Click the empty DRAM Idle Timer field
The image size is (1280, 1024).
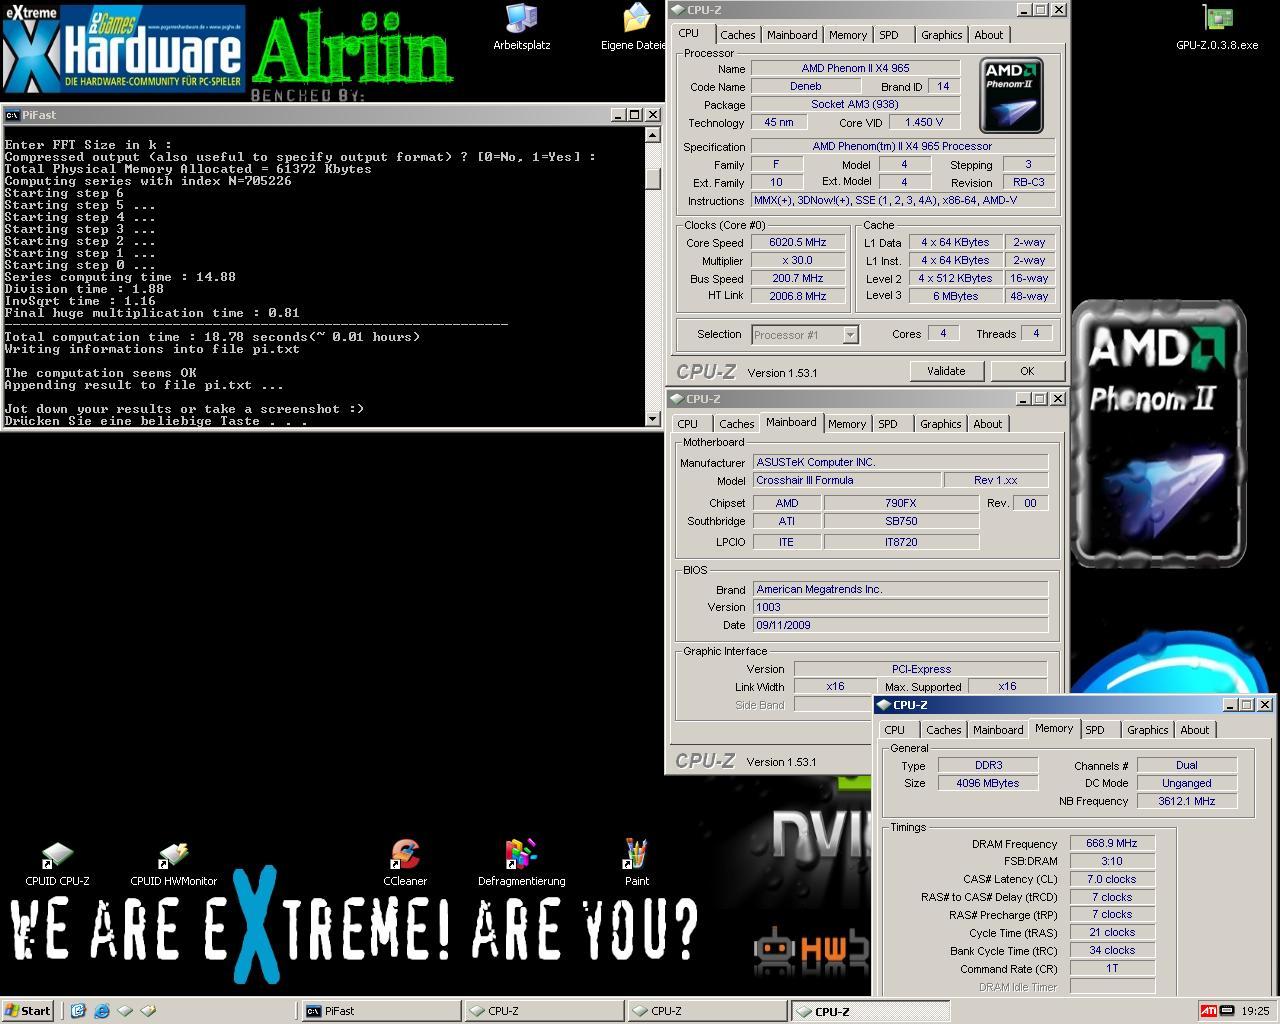(x=1112, y=987)
